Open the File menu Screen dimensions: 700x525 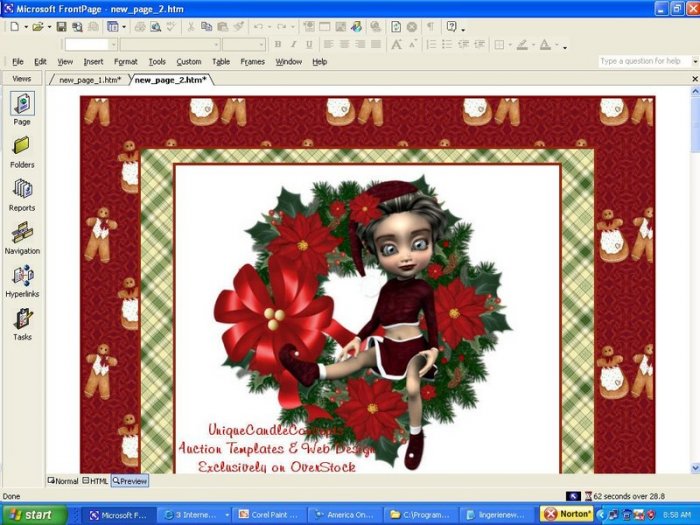pos(18,62)
